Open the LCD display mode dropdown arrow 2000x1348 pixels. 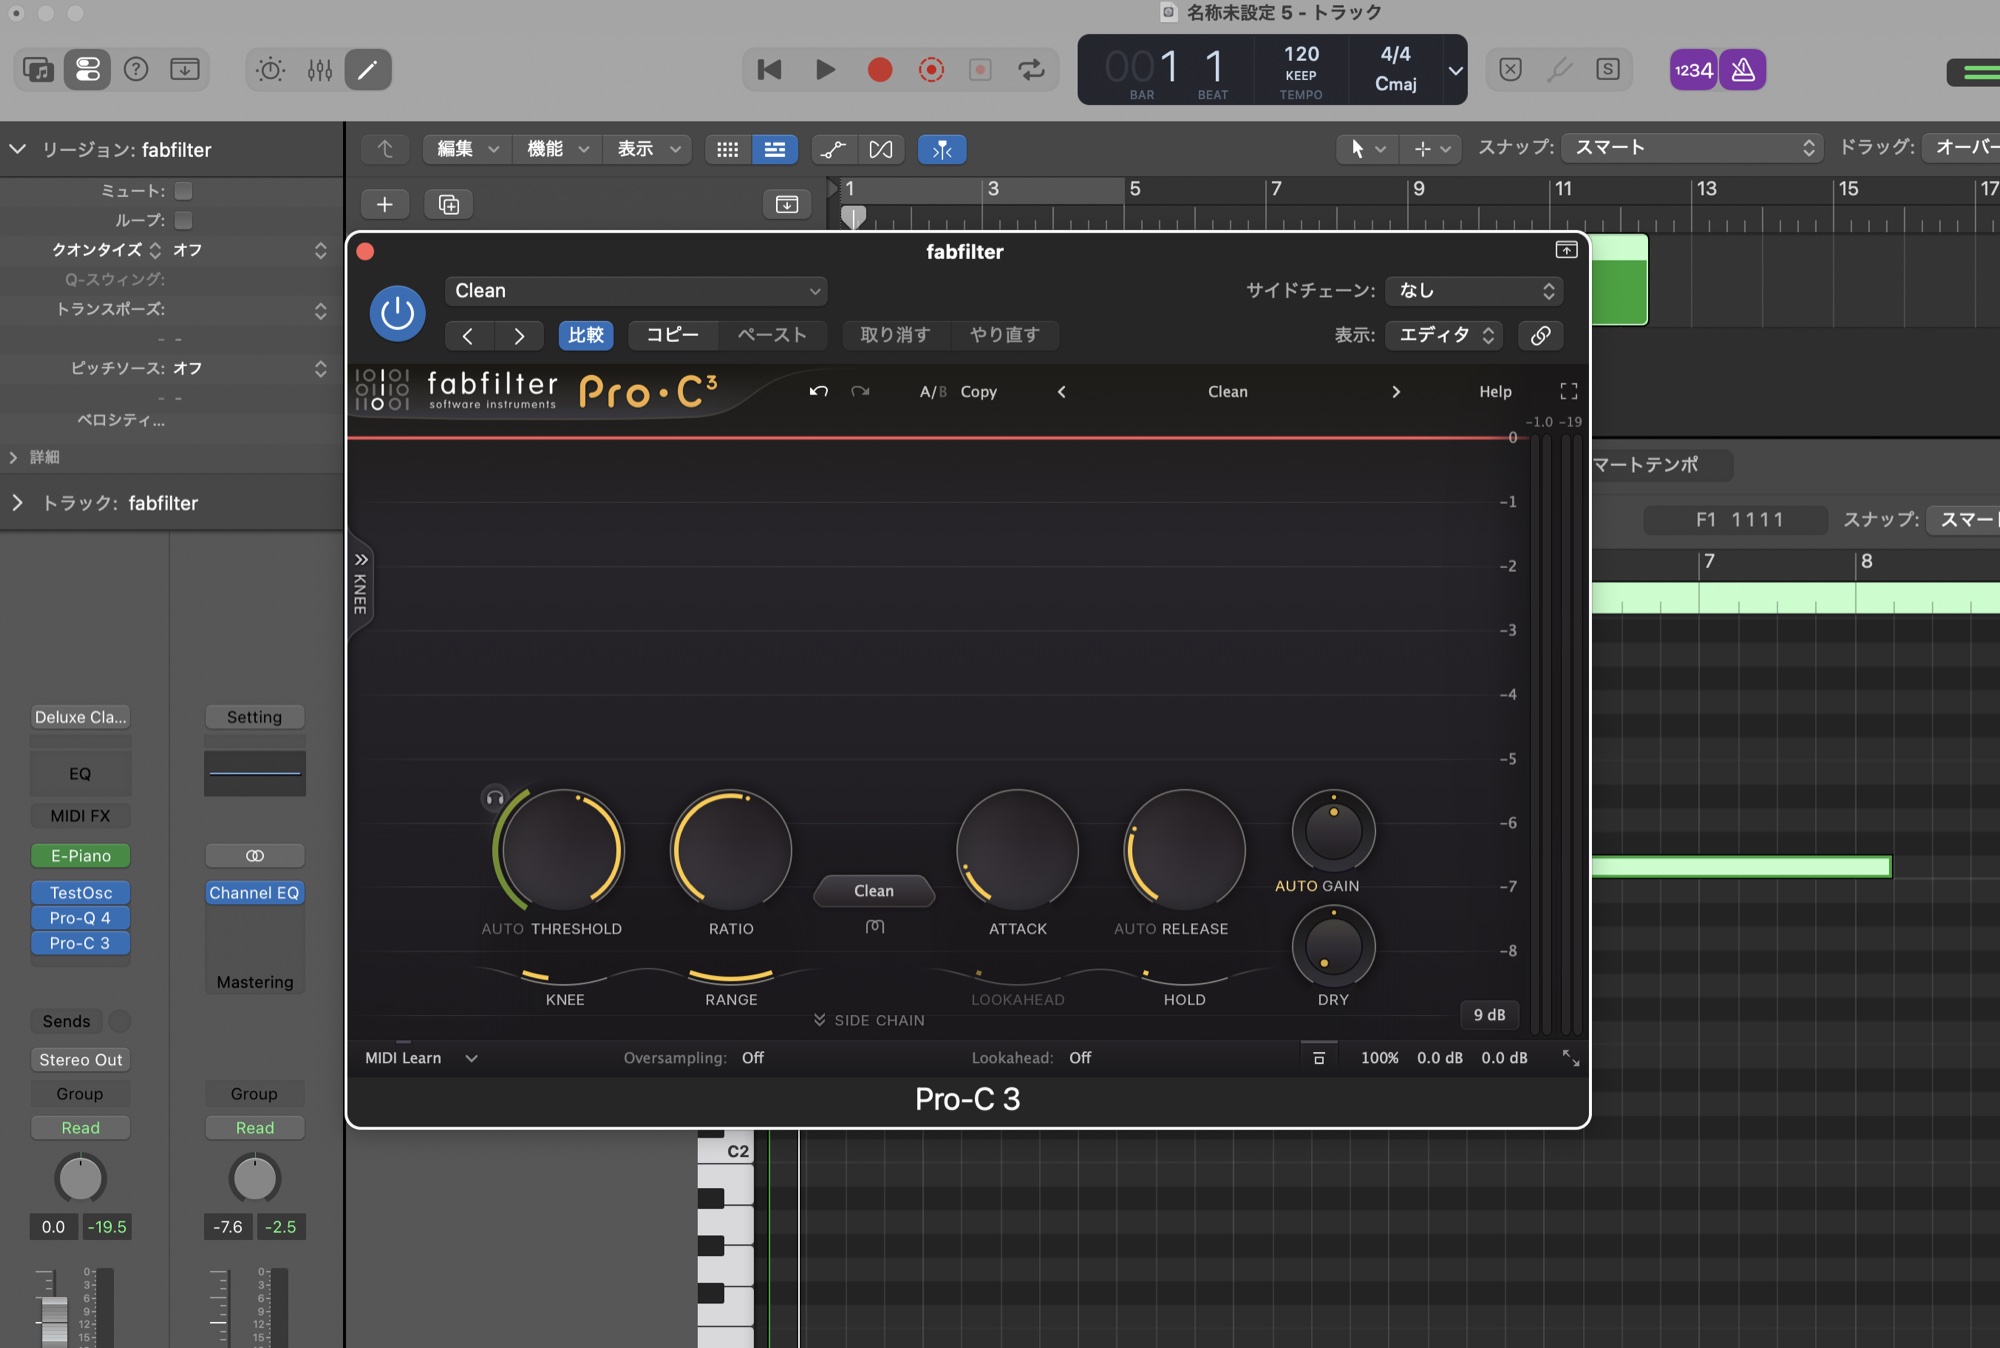tap(1455, 70)
